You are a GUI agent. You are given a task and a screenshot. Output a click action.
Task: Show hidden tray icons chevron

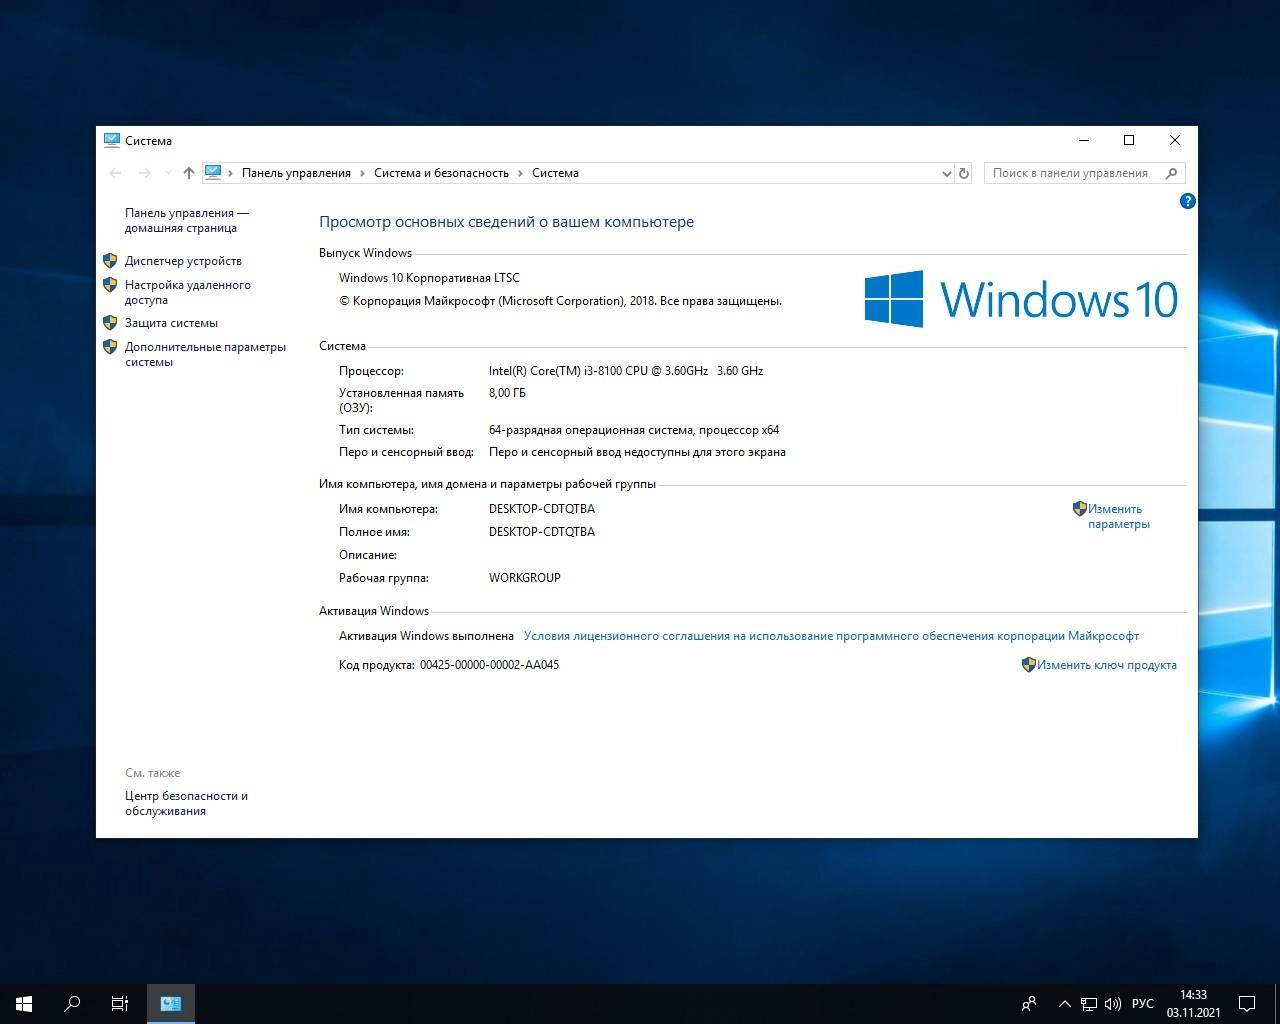tap(1064, 1004)
